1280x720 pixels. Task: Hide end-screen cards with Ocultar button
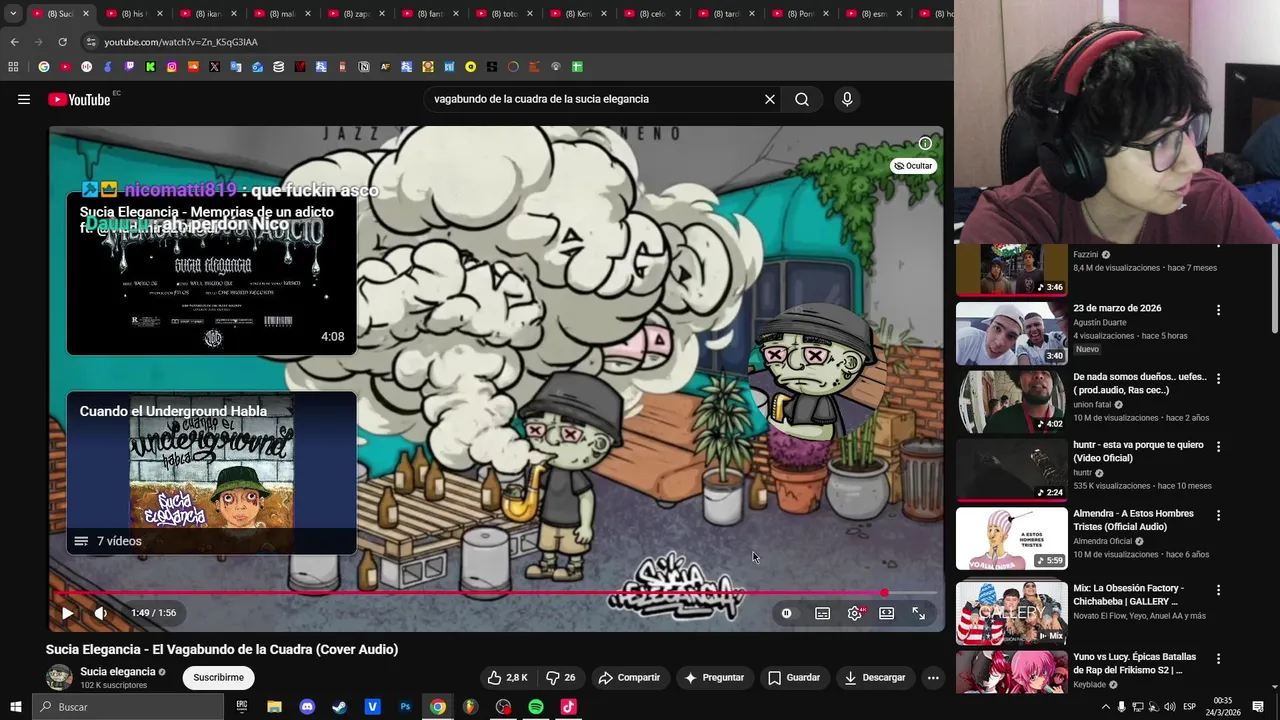(913, 166)
